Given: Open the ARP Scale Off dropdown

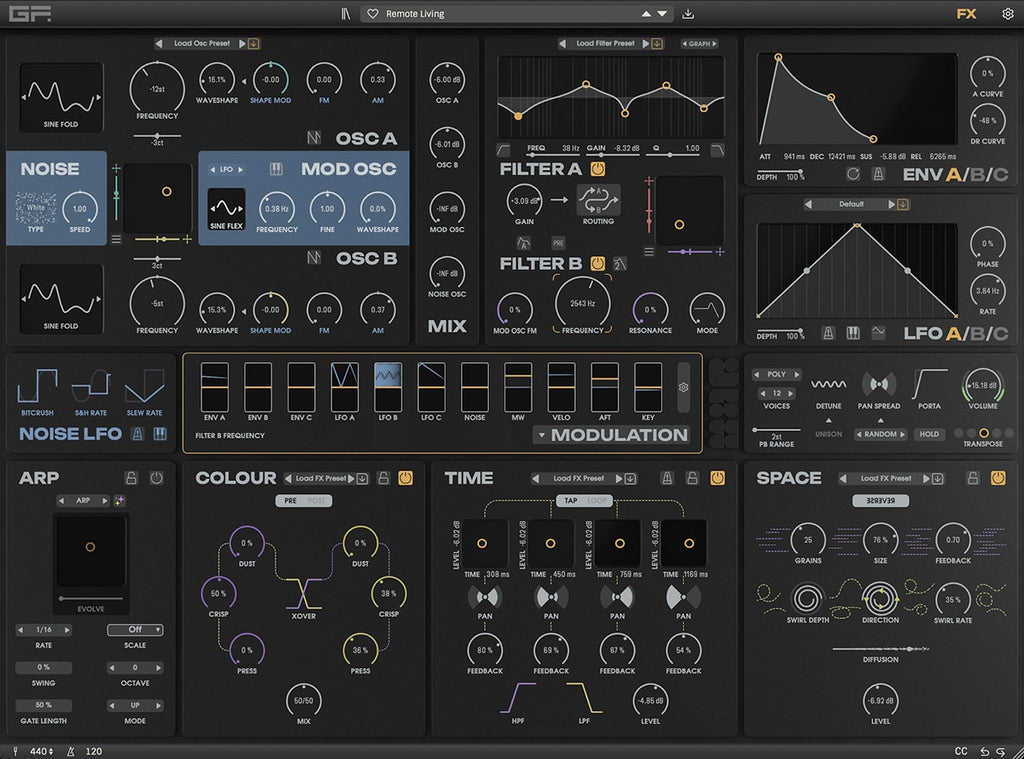Looking at the screenshot, I should point(135,630).
